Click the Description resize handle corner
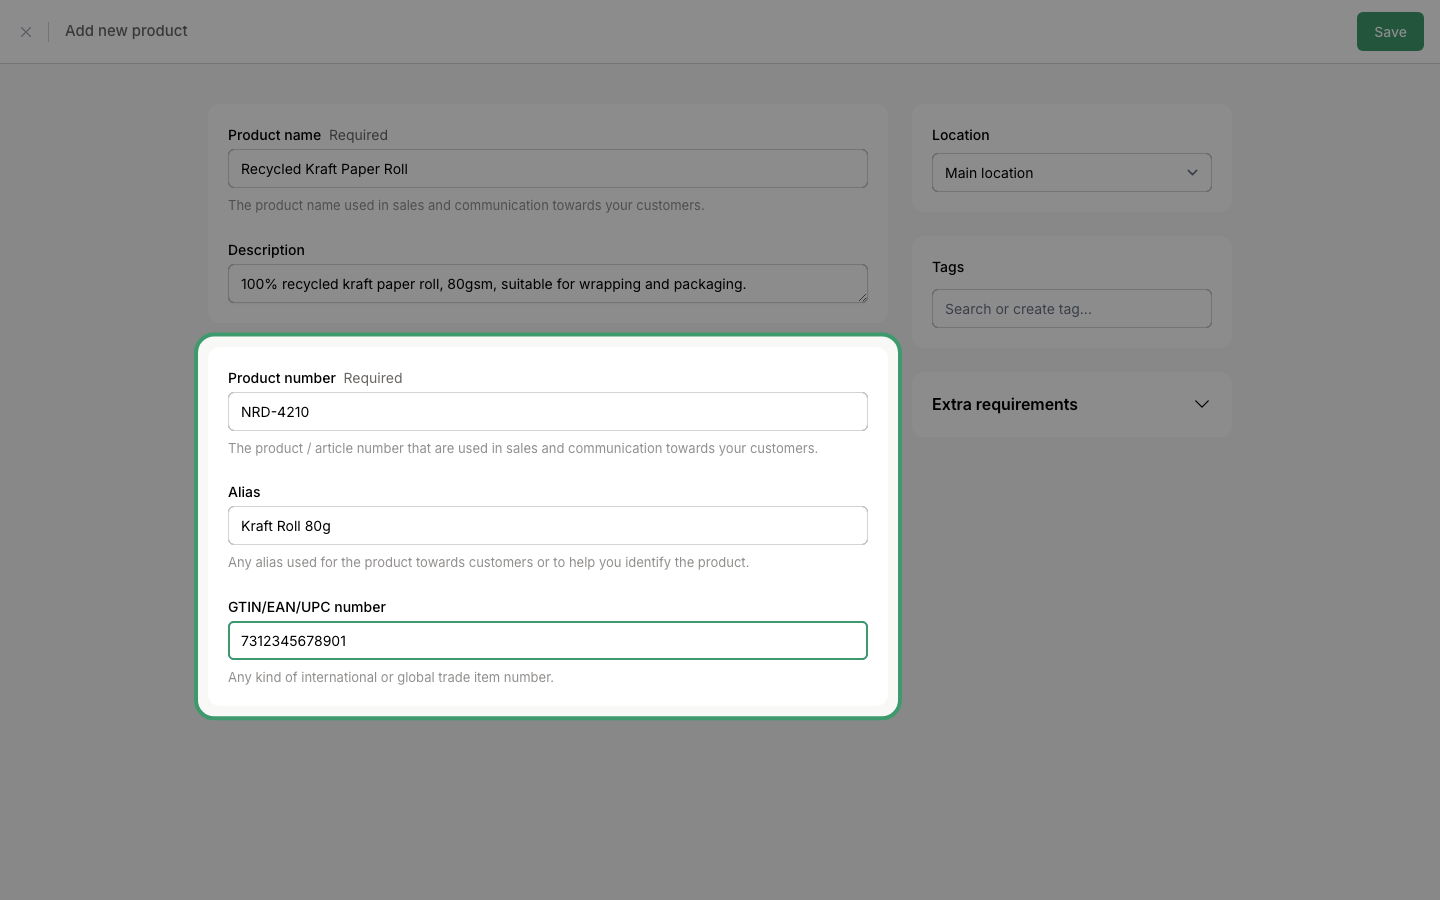The height and width of the screenshot is (900, 1440). click(x=862, y=297)
